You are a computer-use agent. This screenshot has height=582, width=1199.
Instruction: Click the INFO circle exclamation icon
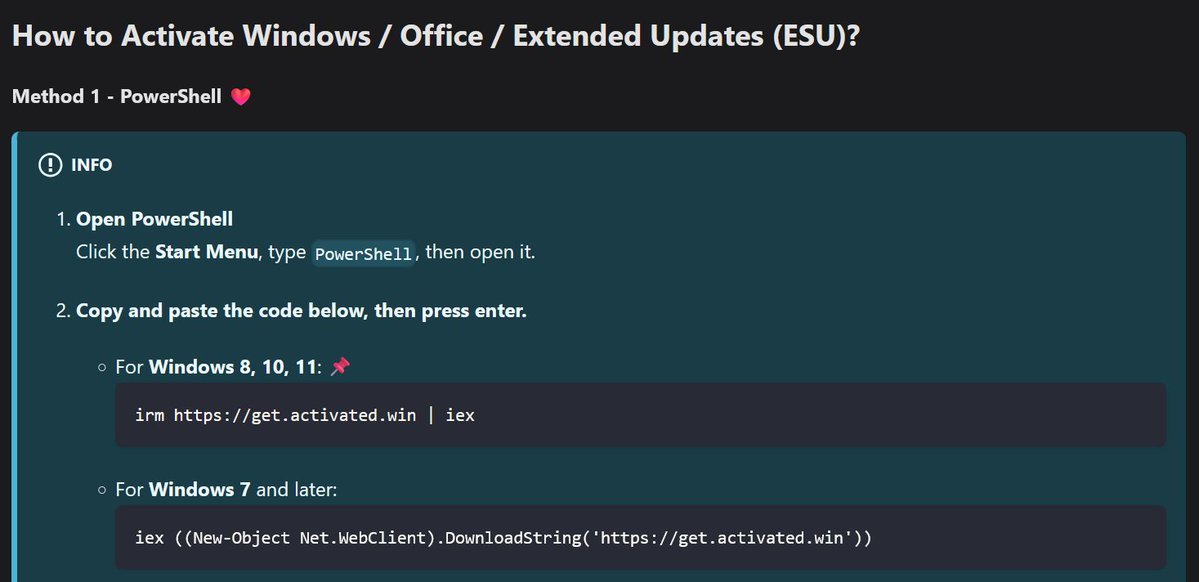(49, 165)
